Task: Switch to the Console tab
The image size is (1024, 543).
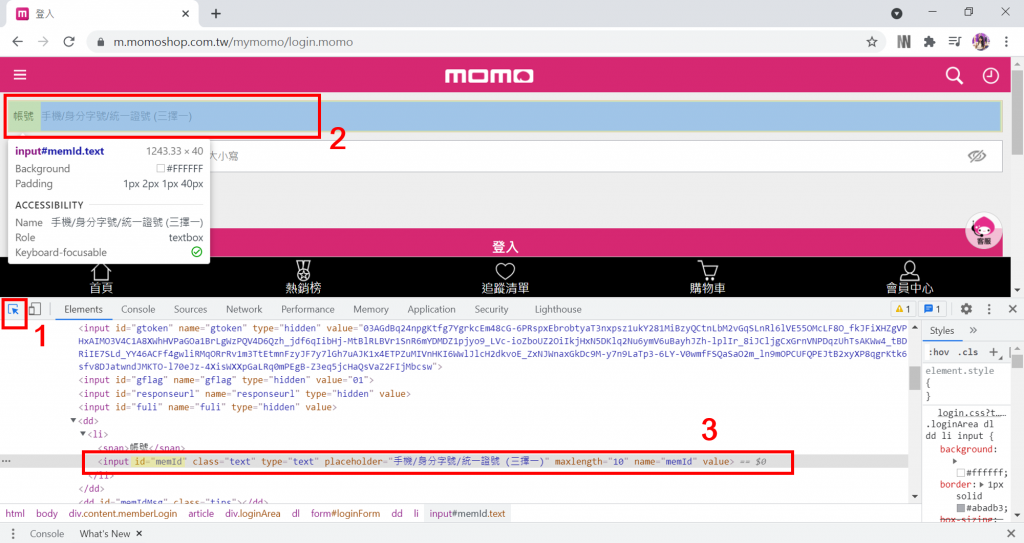Action: pos(138,309)
